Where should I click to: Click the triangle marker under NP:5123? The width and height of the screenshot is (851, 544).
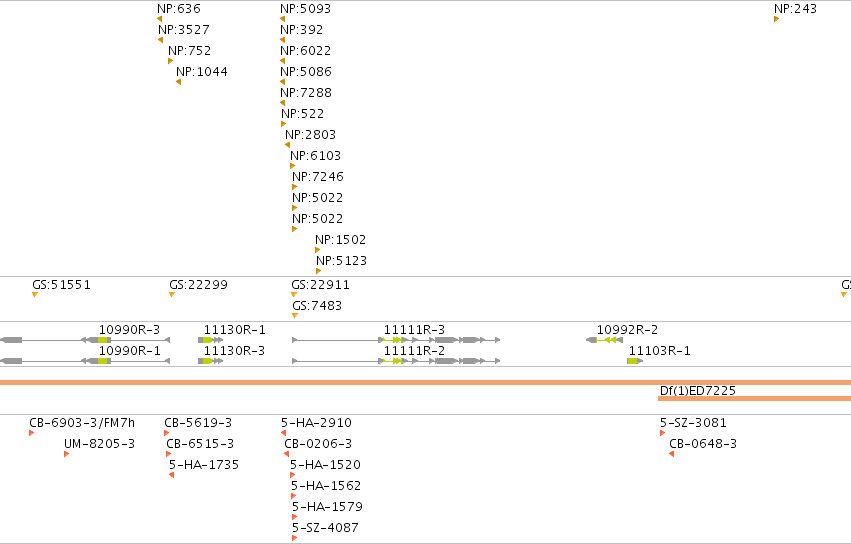(x=319, y=271)
